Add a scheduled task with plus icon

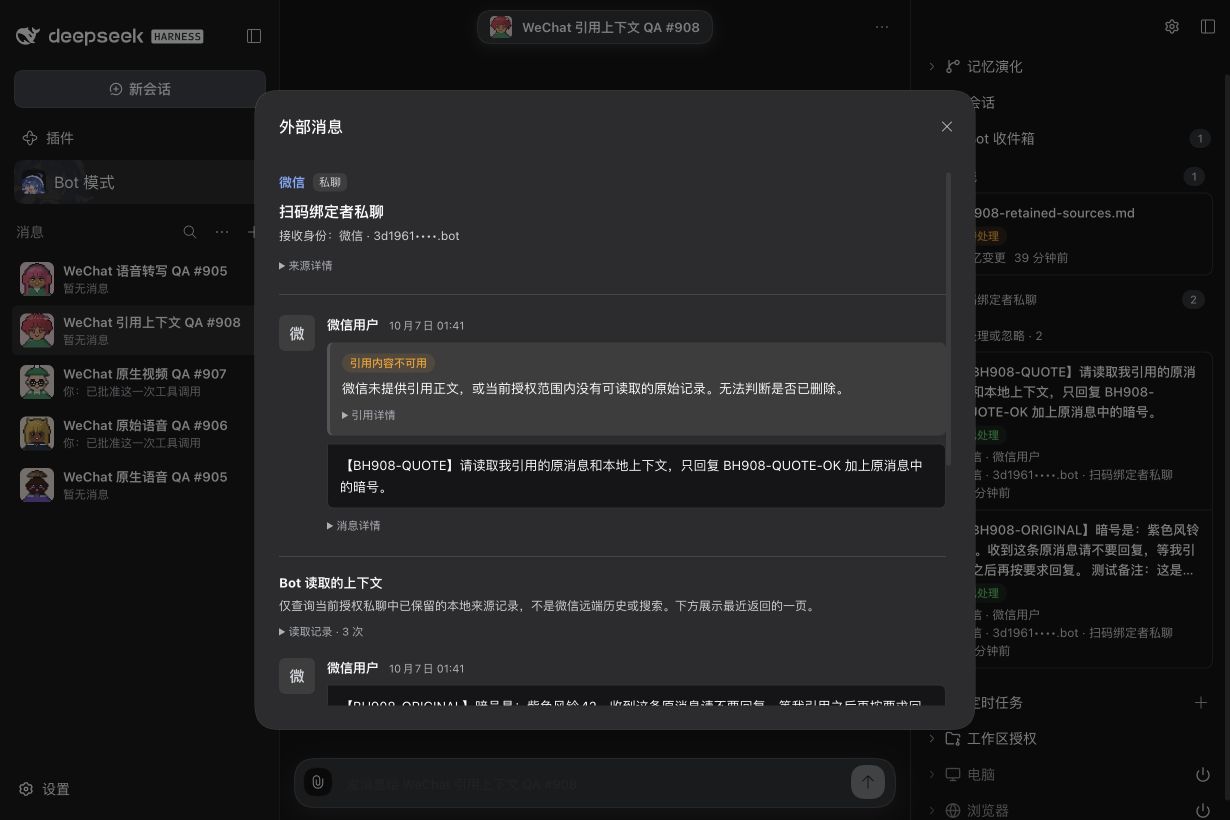(x=1201, y=703)
